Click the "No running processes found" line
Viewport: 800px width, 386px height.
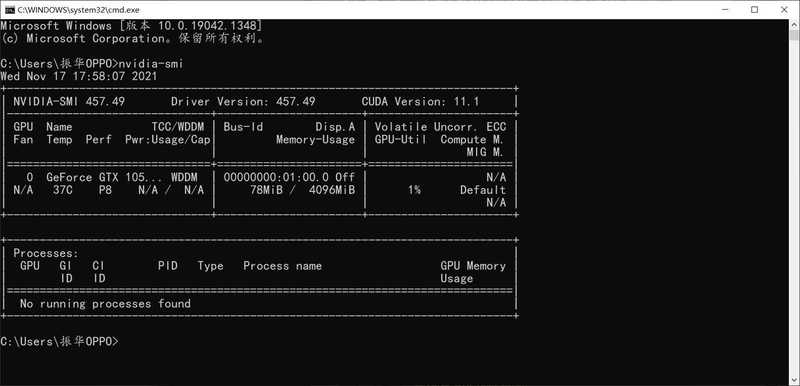tap(105, 304)
